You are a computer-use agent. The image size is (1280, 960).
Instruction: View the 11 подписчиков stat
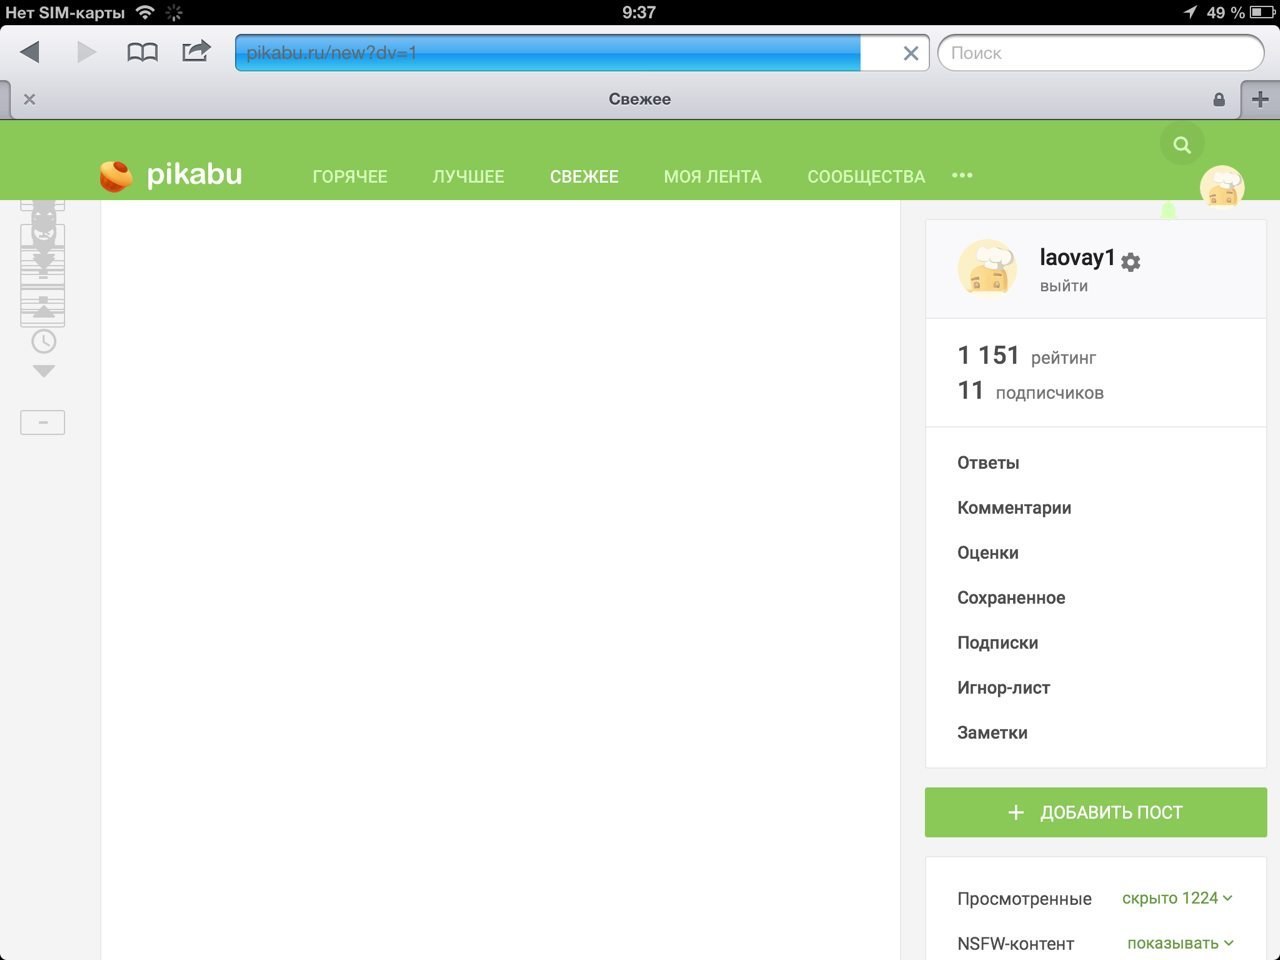coord(1030,391)
